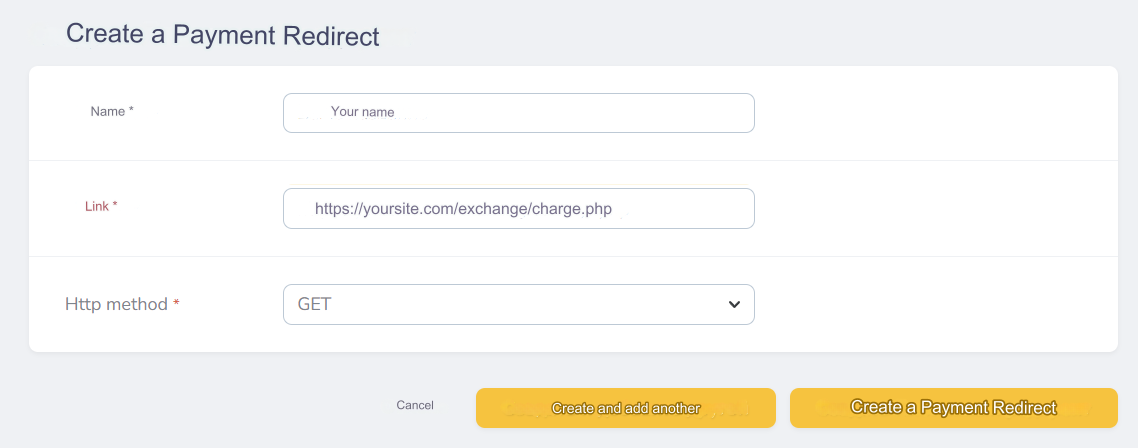
Task: Click the blank middle of Http method select
Action: point(520,305)
